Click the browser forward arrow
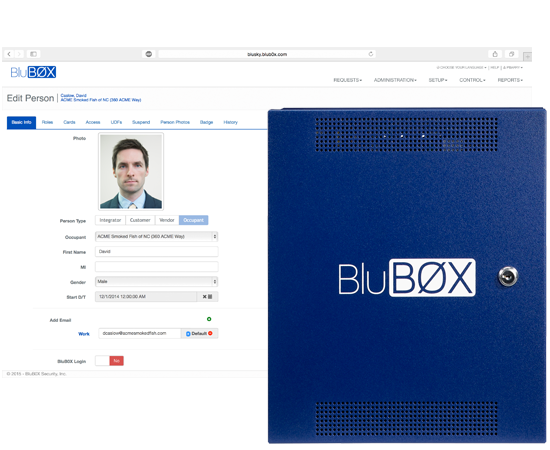Image resolution: width=550 pixels, height=450 pixels. (19, 54)
